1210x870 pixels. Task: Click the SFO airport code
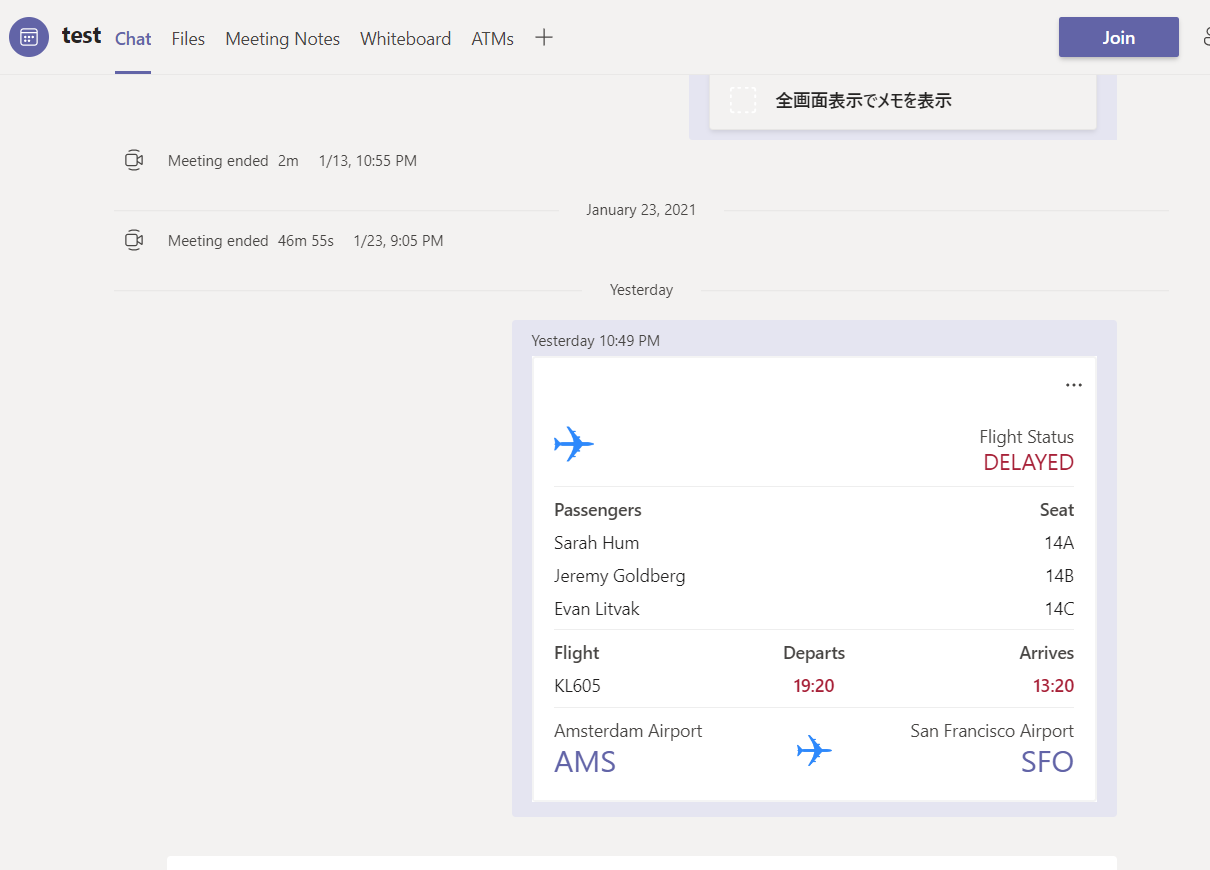(1047, 762)
